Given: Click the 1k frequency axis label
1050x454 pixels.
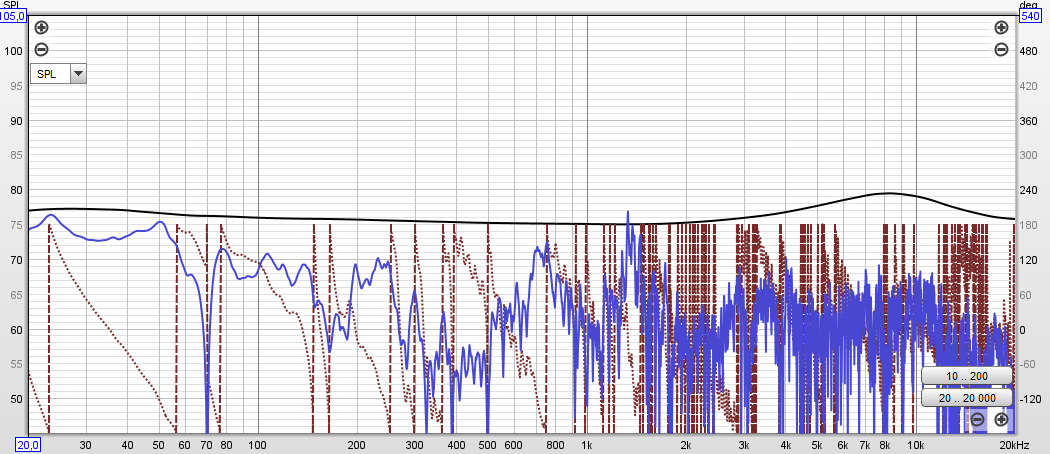Looking at the screenshot, I should 587,445.
